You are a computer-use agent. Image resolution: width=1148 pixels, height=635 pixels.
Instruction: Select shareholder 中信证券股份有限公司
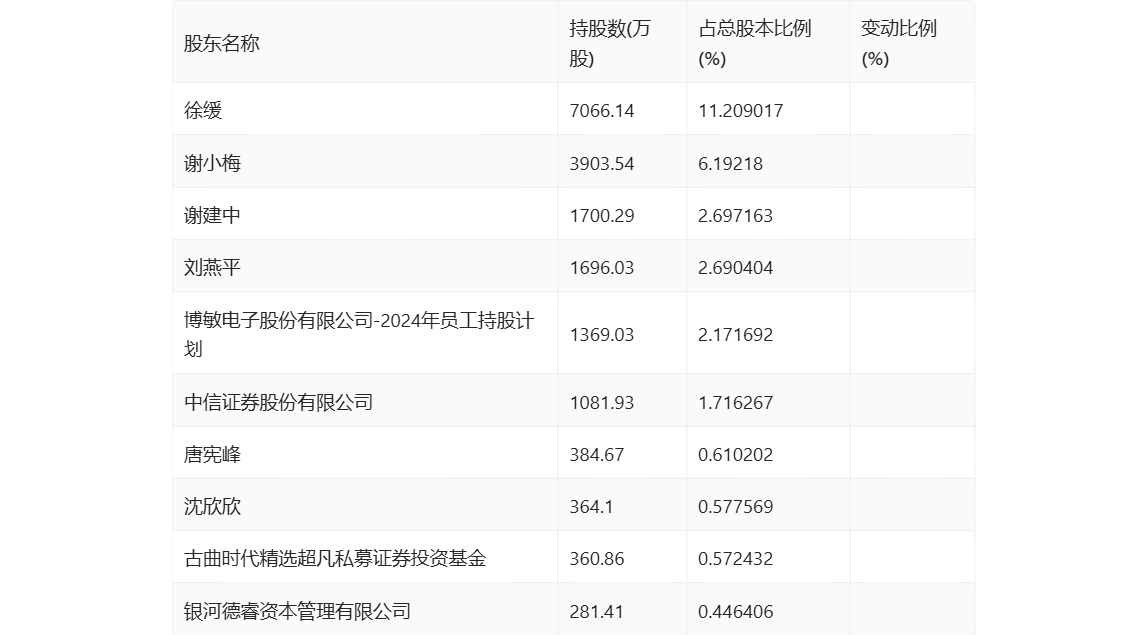click(x=278, y=402)
